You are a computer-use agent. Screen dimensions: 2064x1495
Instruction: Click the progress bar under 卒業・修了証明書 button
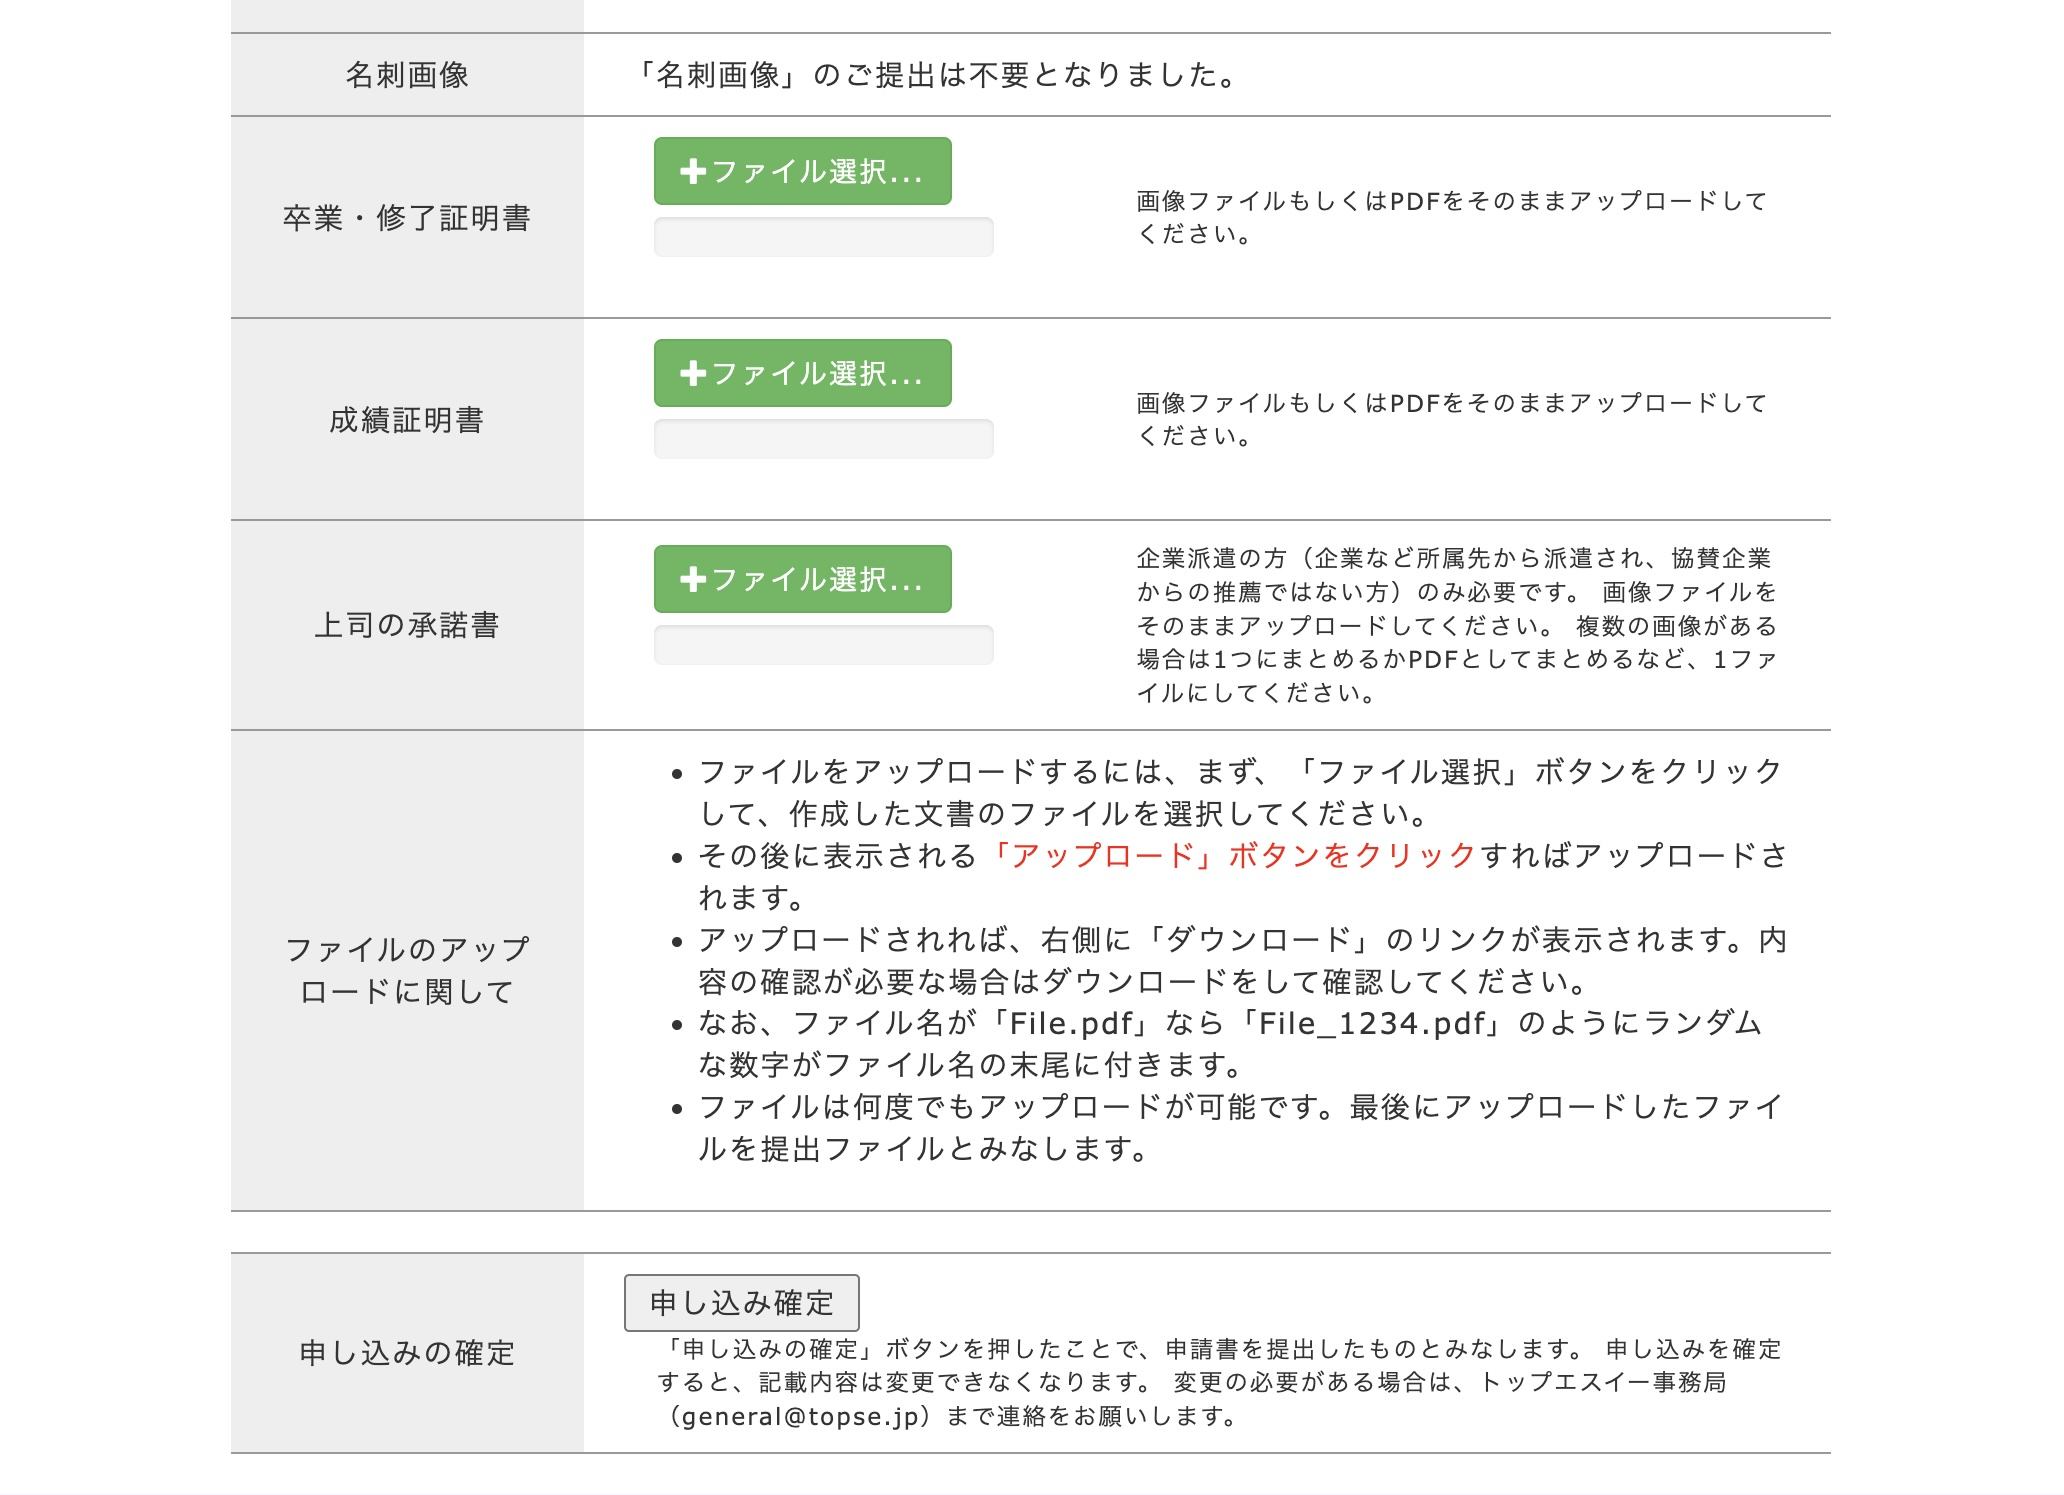coord(823,238)
